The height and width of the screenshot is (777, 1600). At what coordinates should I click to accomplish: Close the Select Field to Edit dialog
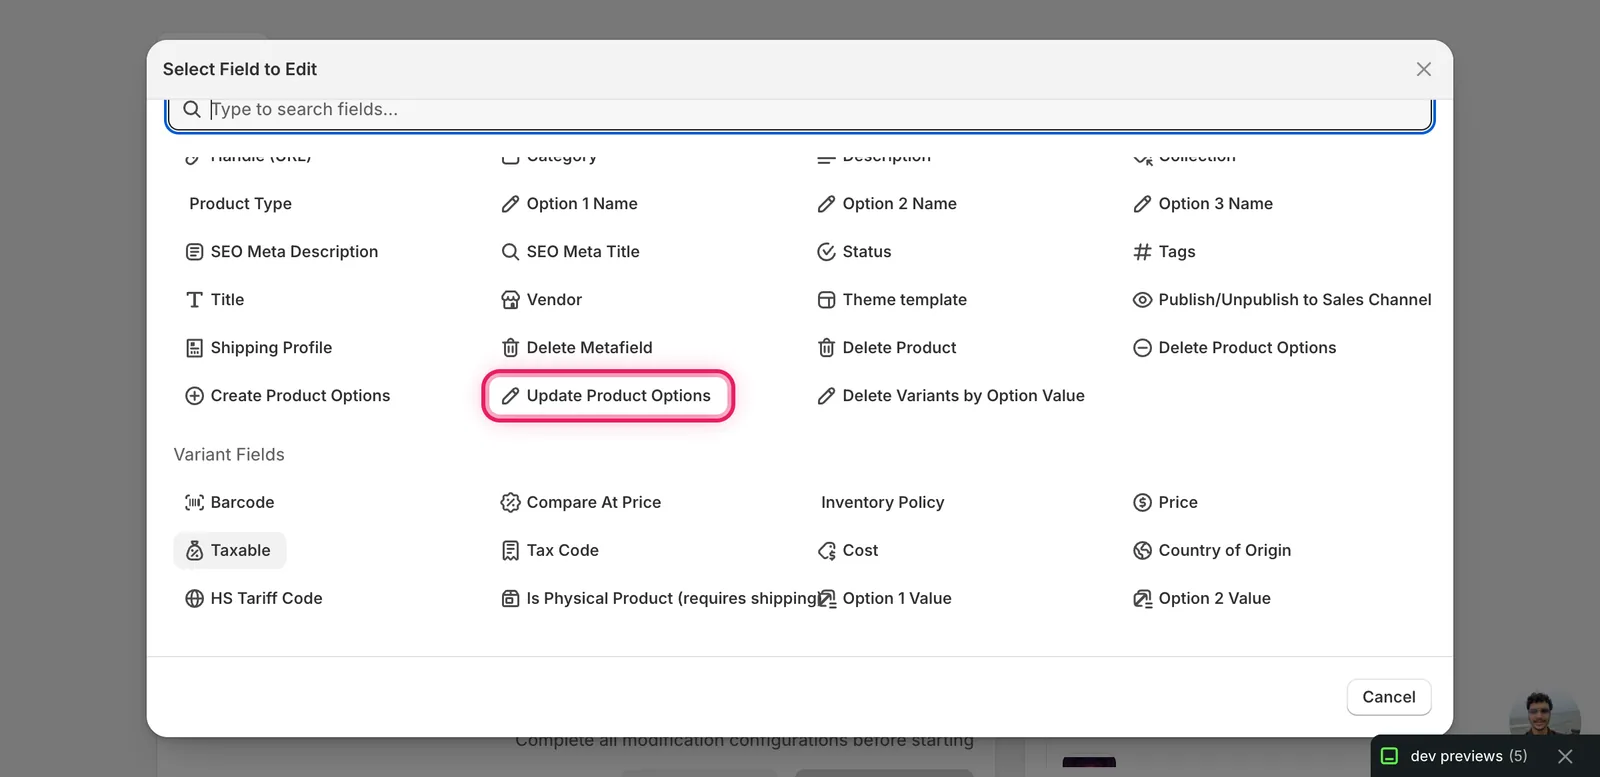(1423, 69)
